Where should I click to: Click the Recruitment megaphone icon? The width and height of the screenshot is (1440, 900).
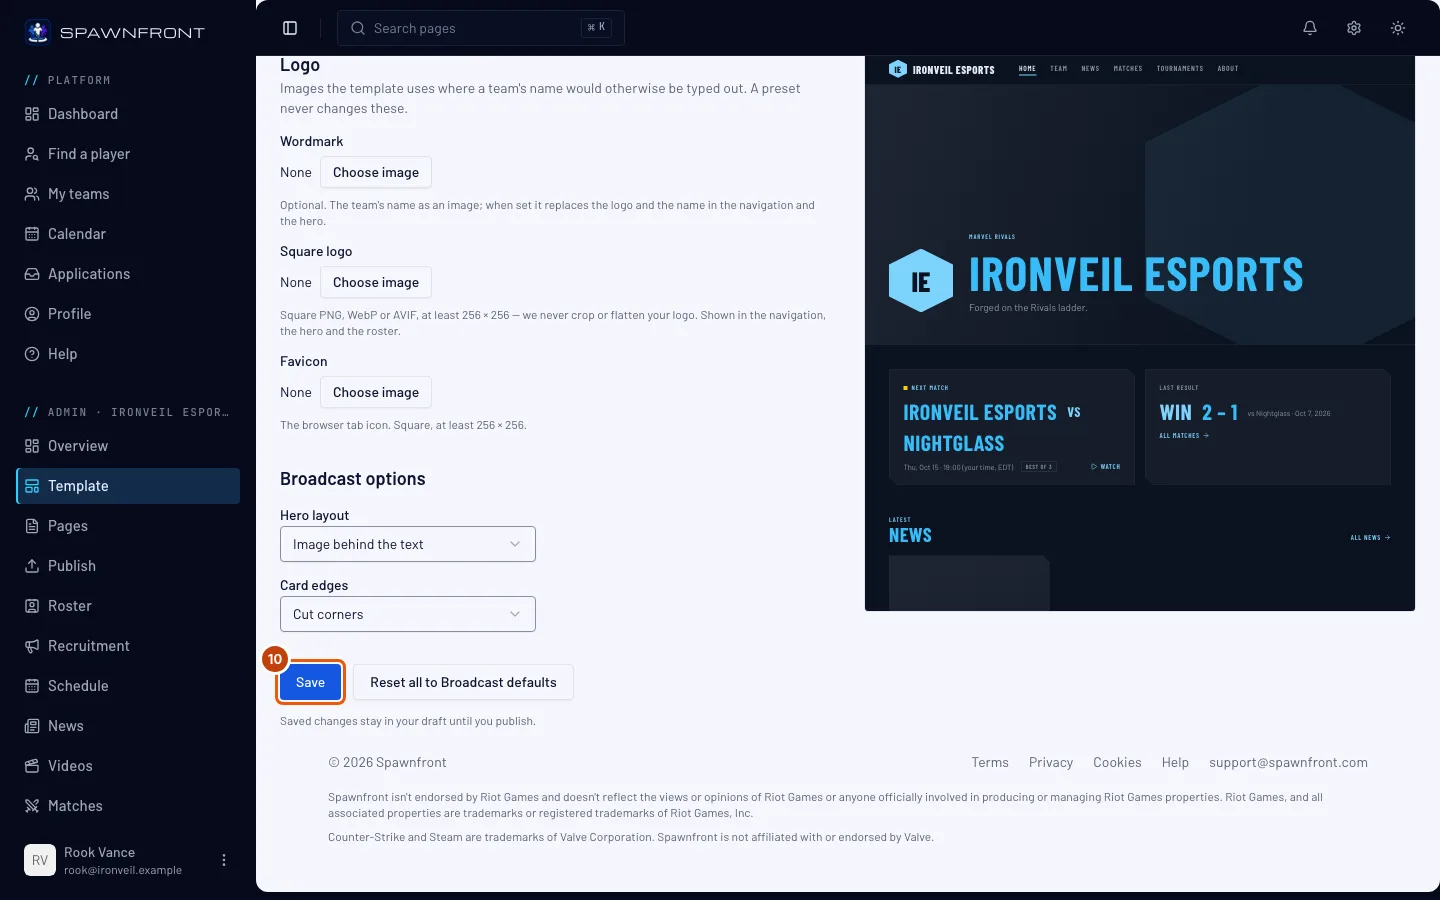pyautogui.click(x=32, y=646)
